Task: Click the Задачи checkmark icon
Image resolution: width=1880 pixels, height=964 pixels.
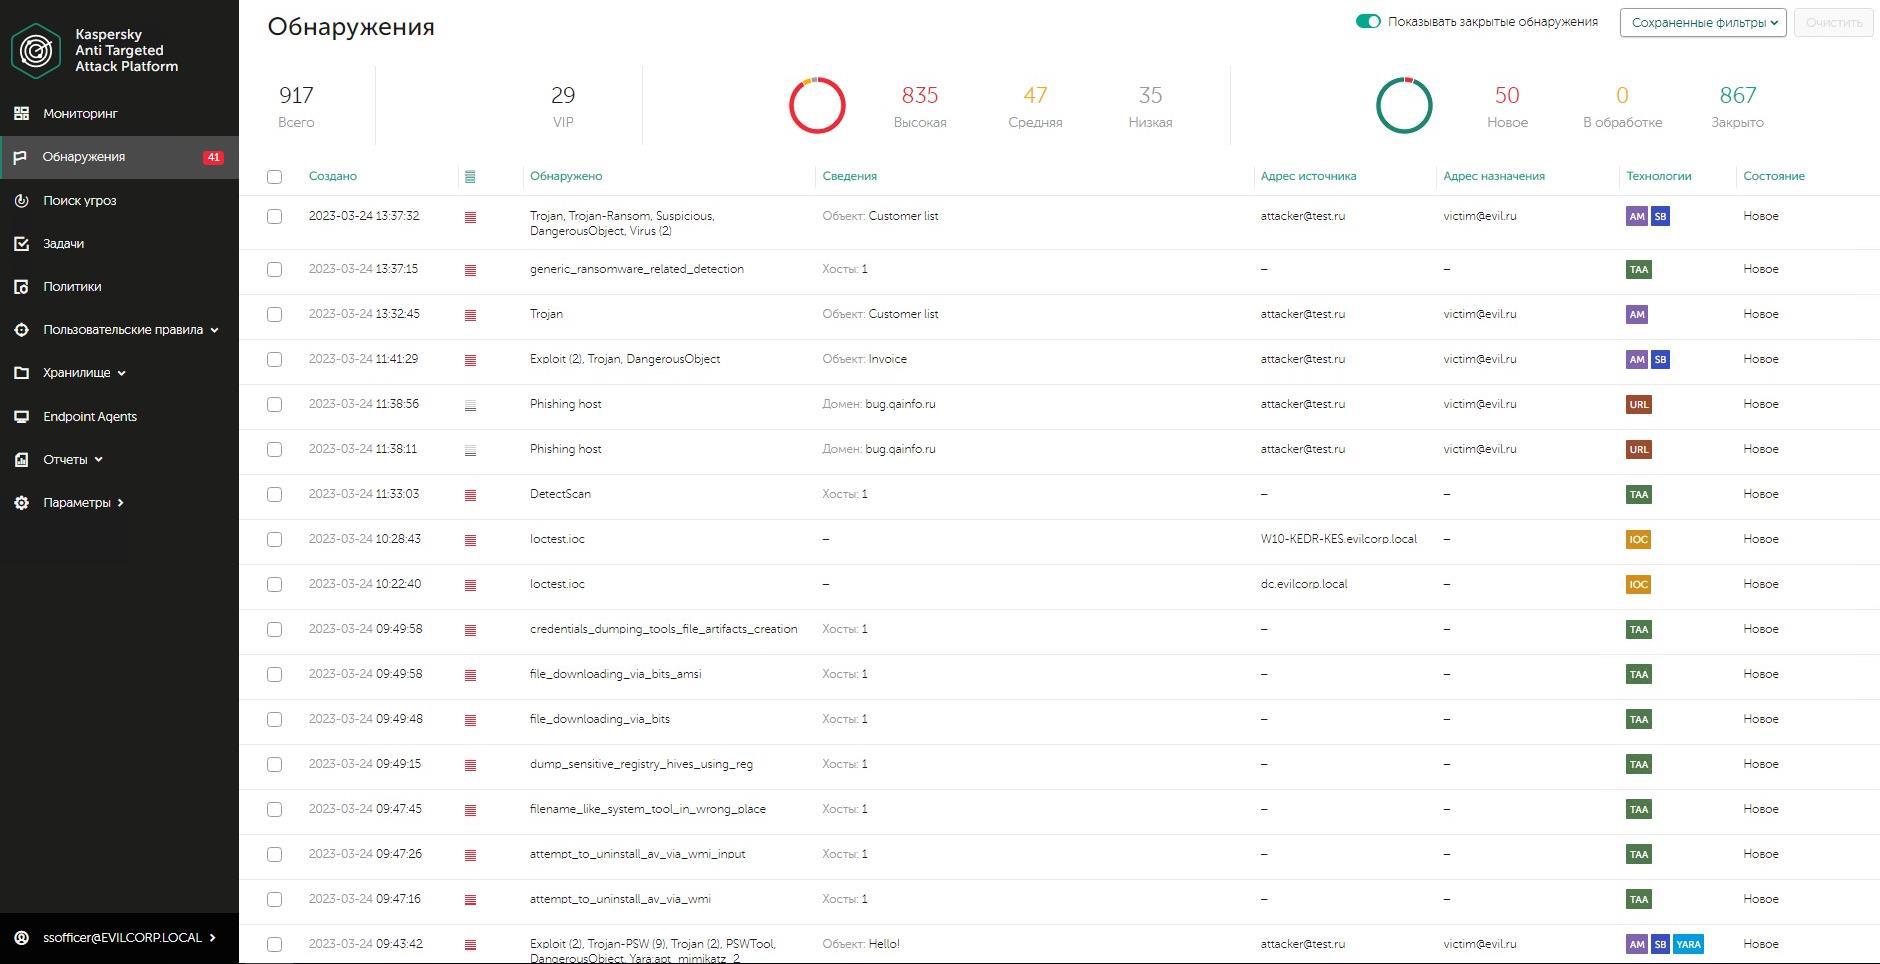Action: point(21,244)
